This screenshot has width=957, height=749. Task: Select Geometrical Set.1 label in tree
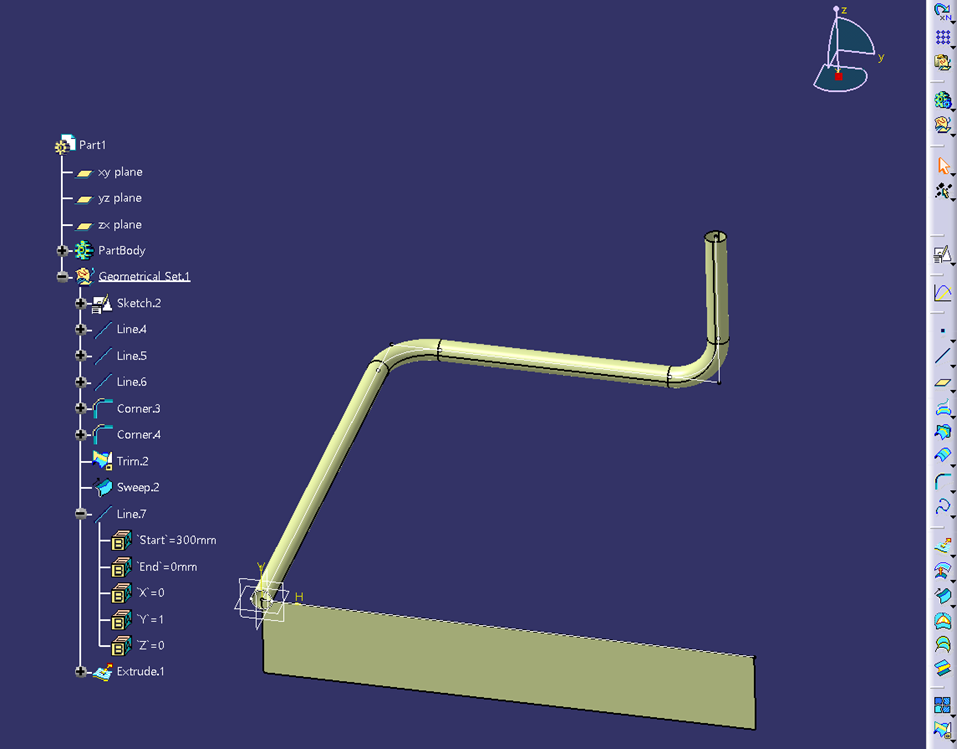(x=144, y=277)
